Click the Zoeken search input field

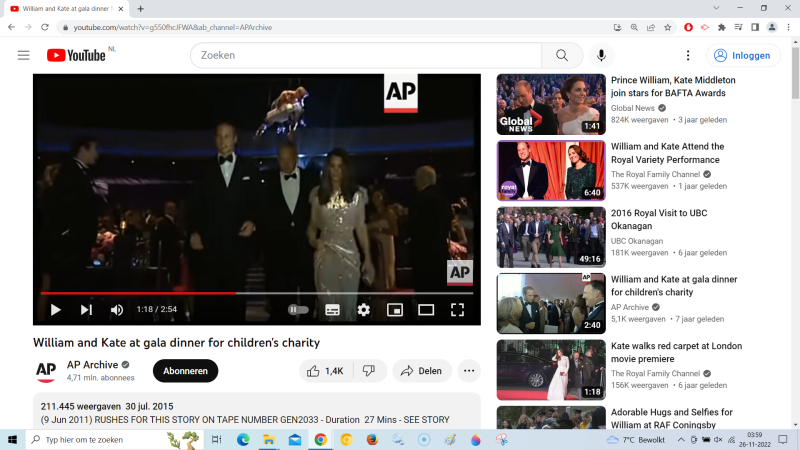[365, 55]
